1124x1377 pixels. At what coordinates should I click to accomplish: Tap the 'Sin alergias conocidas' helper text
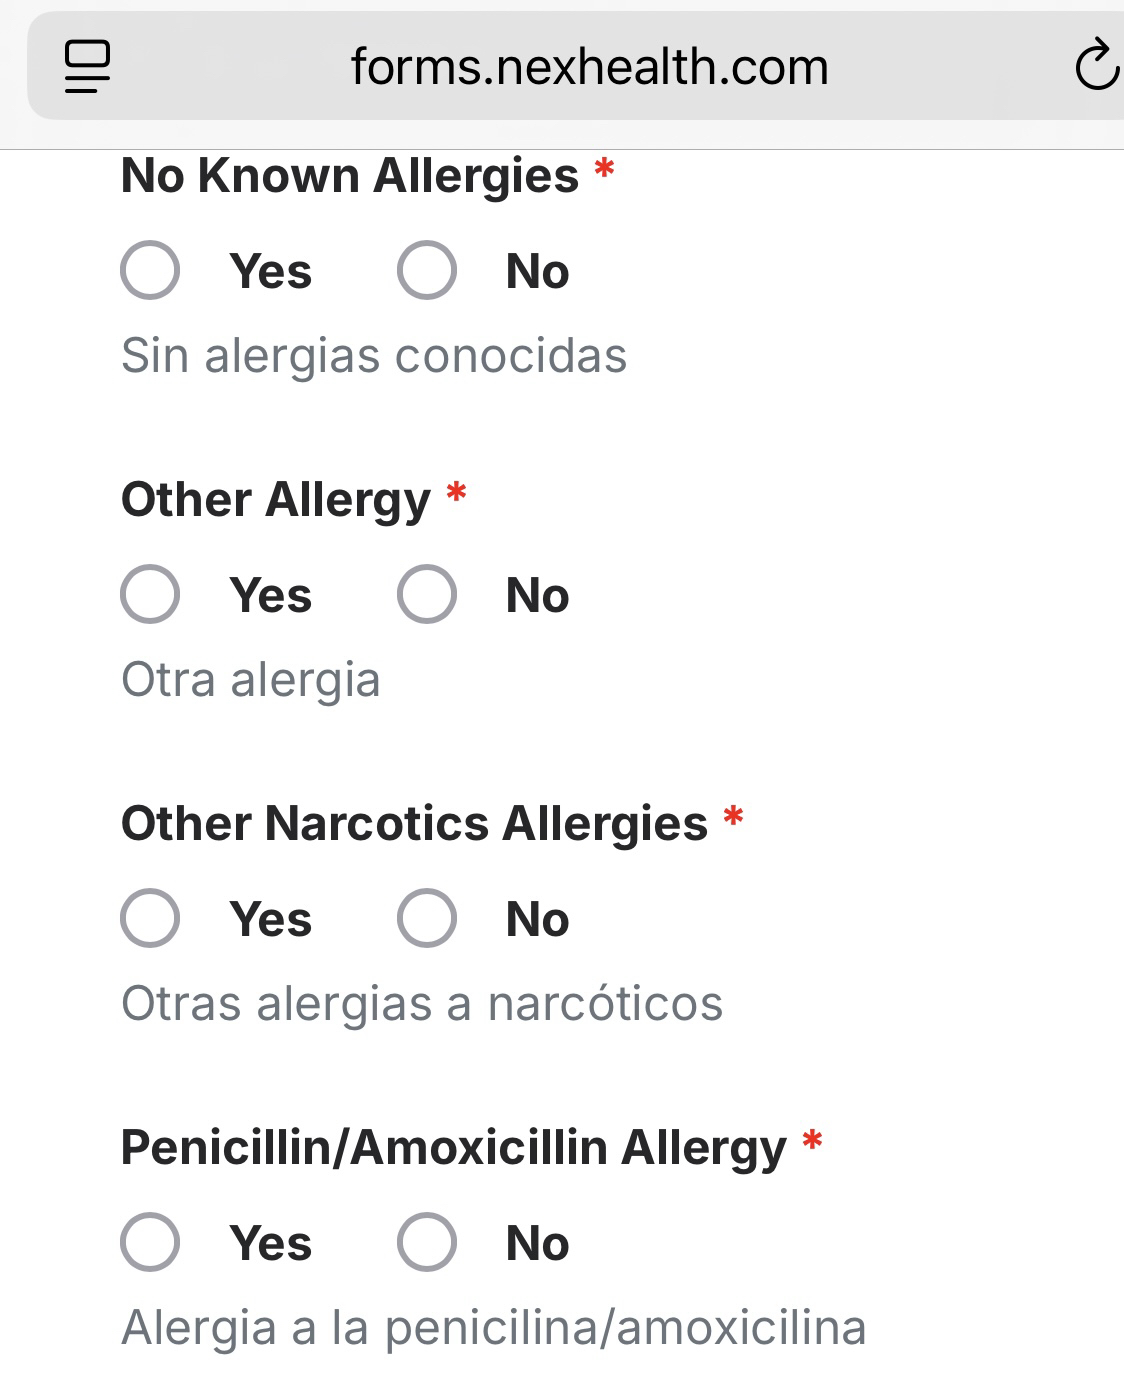pyautogui.click(x=374, y=356)
